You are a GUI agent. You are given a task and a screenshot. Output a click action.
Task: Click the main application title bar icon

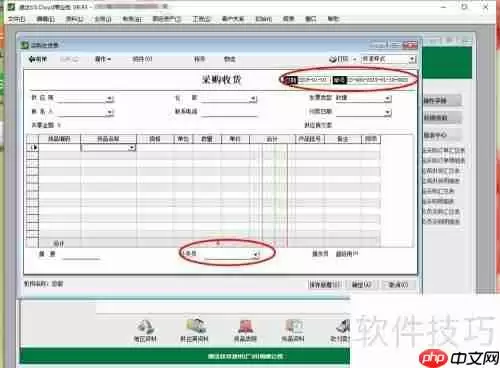coord(11,6)
